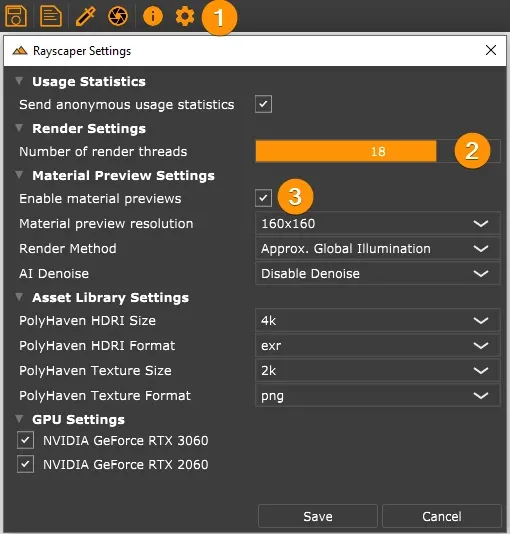Open PolyHaven HDRI Format dropdown
The image size is (510, 534).
pos(378,345)
